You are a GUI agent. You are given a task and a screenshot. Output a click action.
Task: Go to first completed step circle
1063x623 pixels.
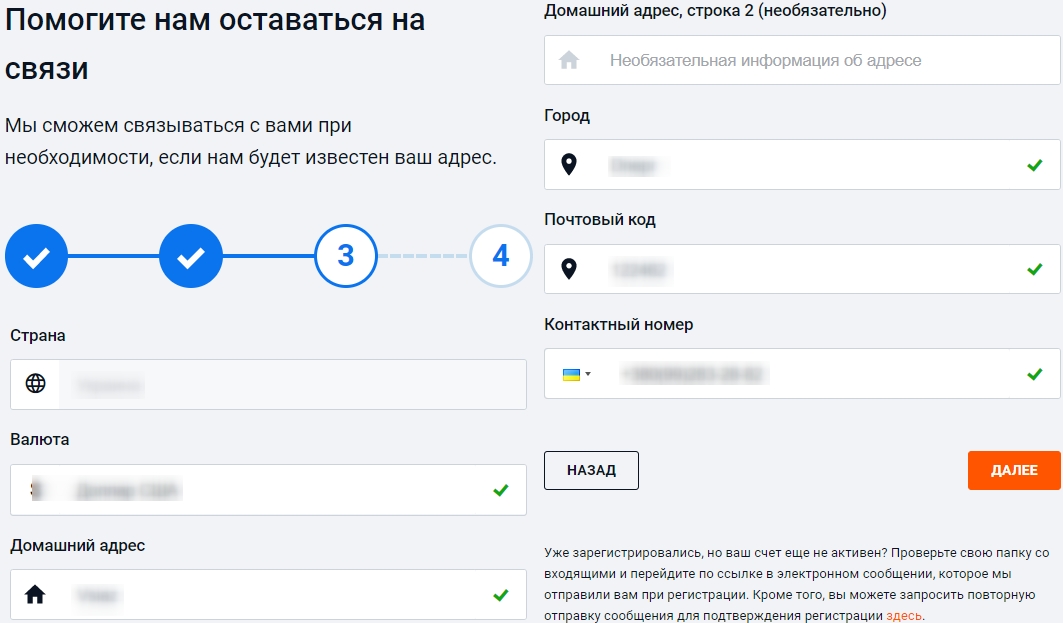(37, 256)
